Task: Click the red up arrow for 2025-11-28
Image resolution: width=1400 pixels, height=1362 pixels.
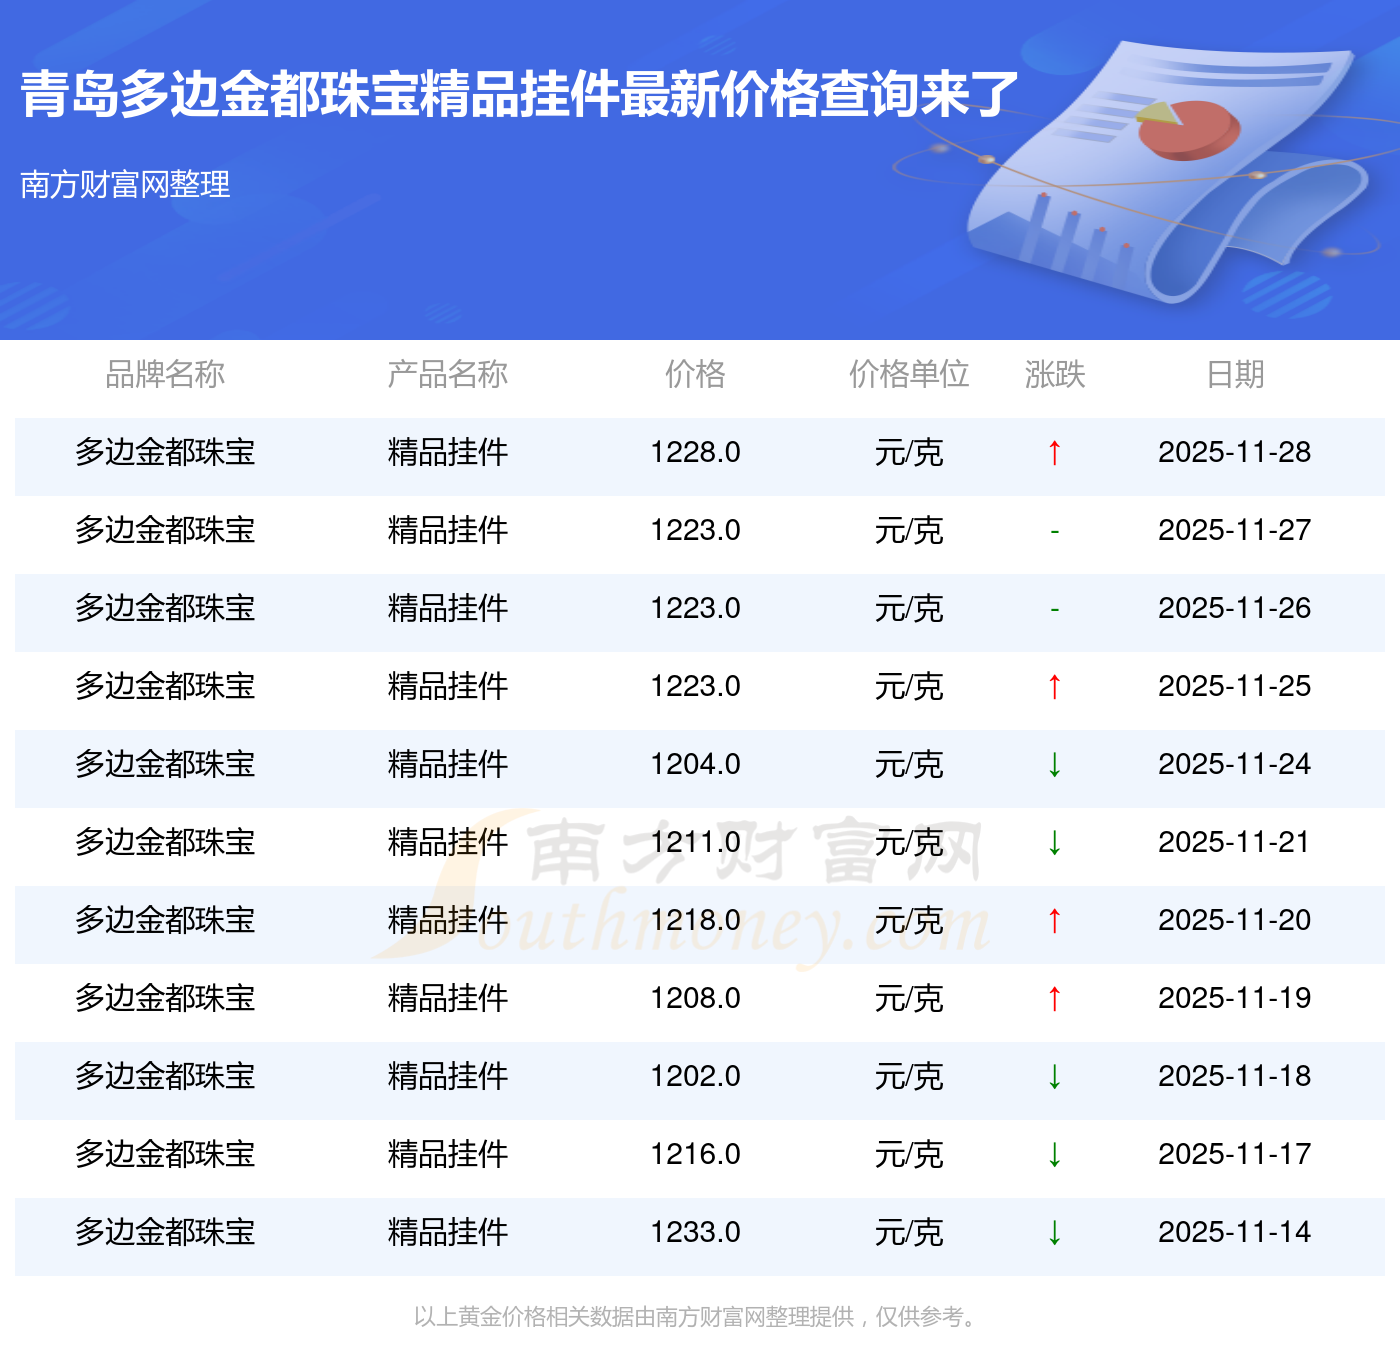Action: 1054,453
